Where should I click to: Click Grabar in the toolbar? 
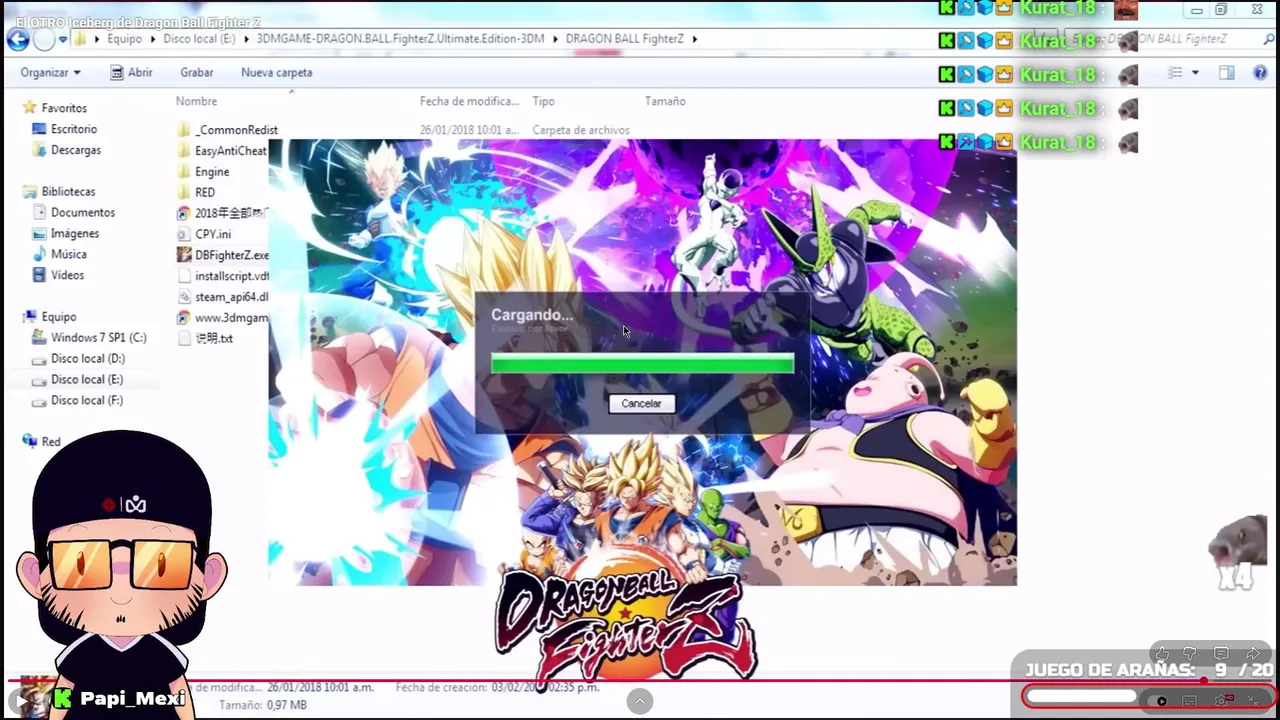[197, 72]
